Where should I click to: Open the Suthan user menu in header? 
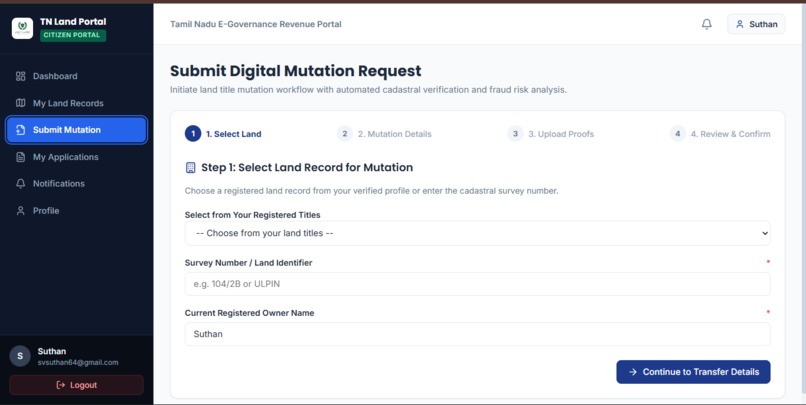point(756,24)
